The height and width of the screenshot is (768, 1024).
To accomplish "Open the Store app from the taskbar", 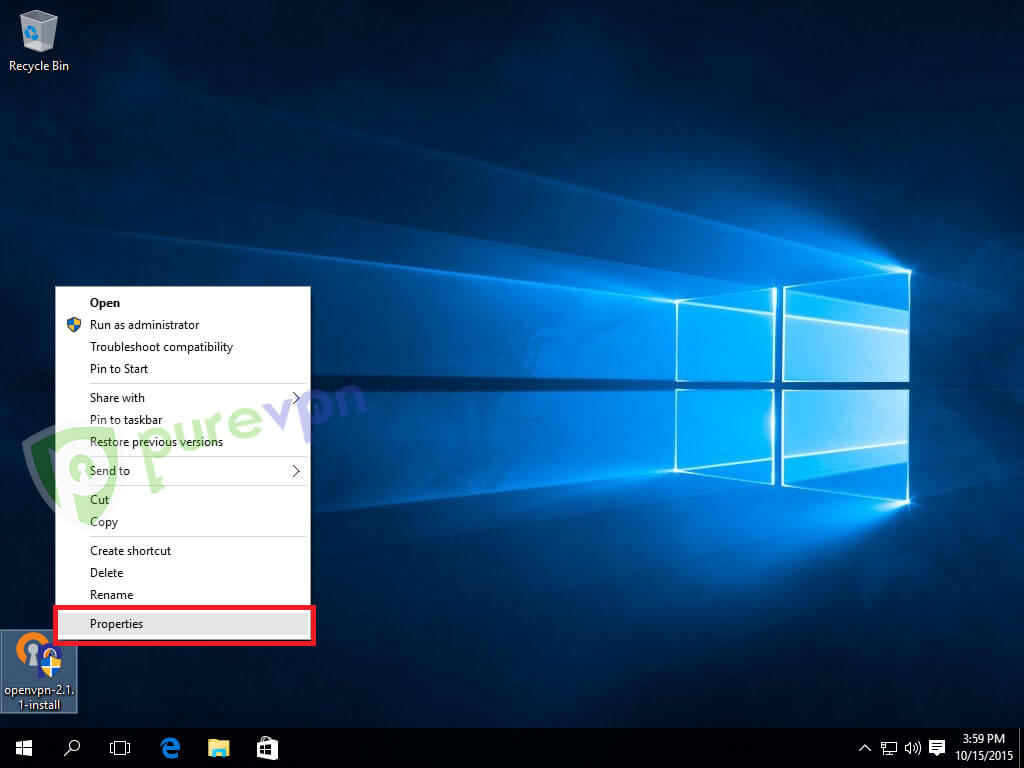I will [267, 748].
